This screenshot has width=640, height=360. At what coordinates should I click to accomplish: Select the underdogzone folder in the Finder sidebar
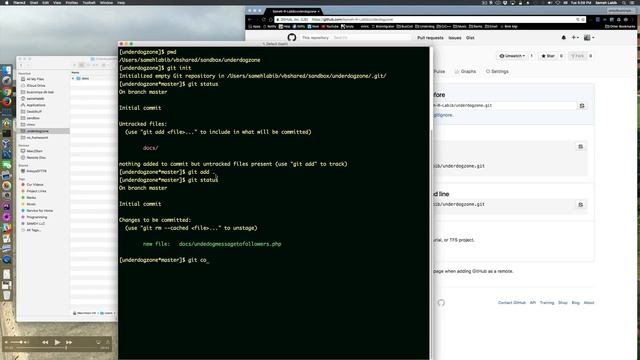pos(43,131)
